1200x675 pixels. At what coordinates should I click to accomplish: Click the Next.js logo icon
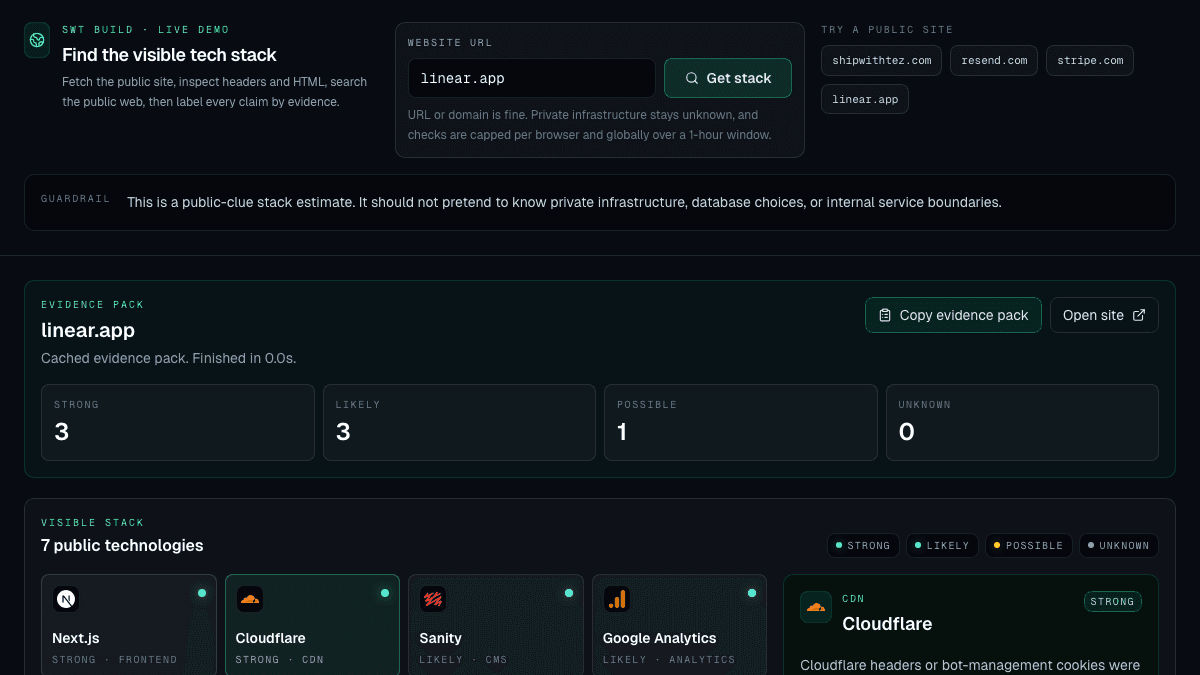click(x=66, y=599)
